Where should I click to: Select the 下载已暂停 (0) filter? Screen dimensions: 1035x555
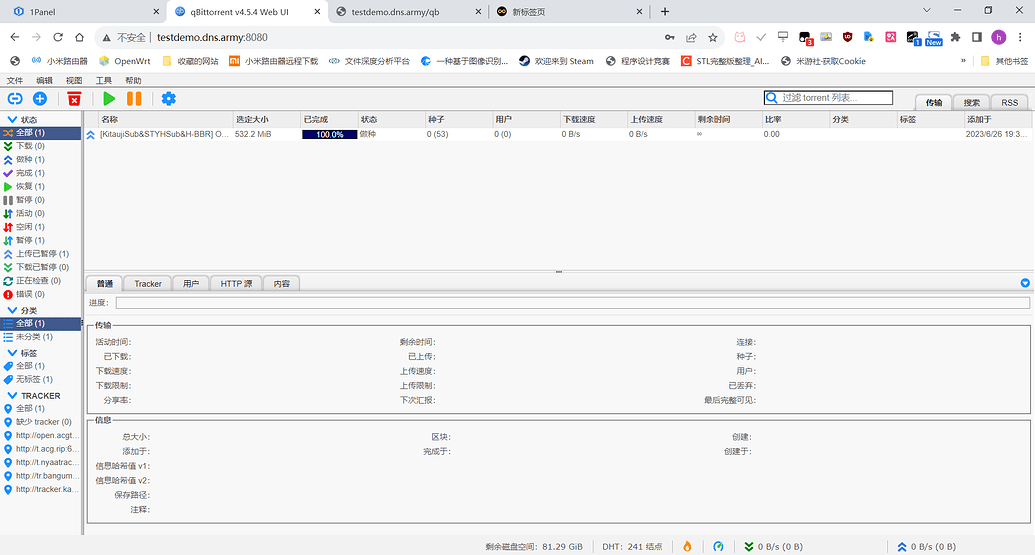pyautogui.click(x=42, y=267)
